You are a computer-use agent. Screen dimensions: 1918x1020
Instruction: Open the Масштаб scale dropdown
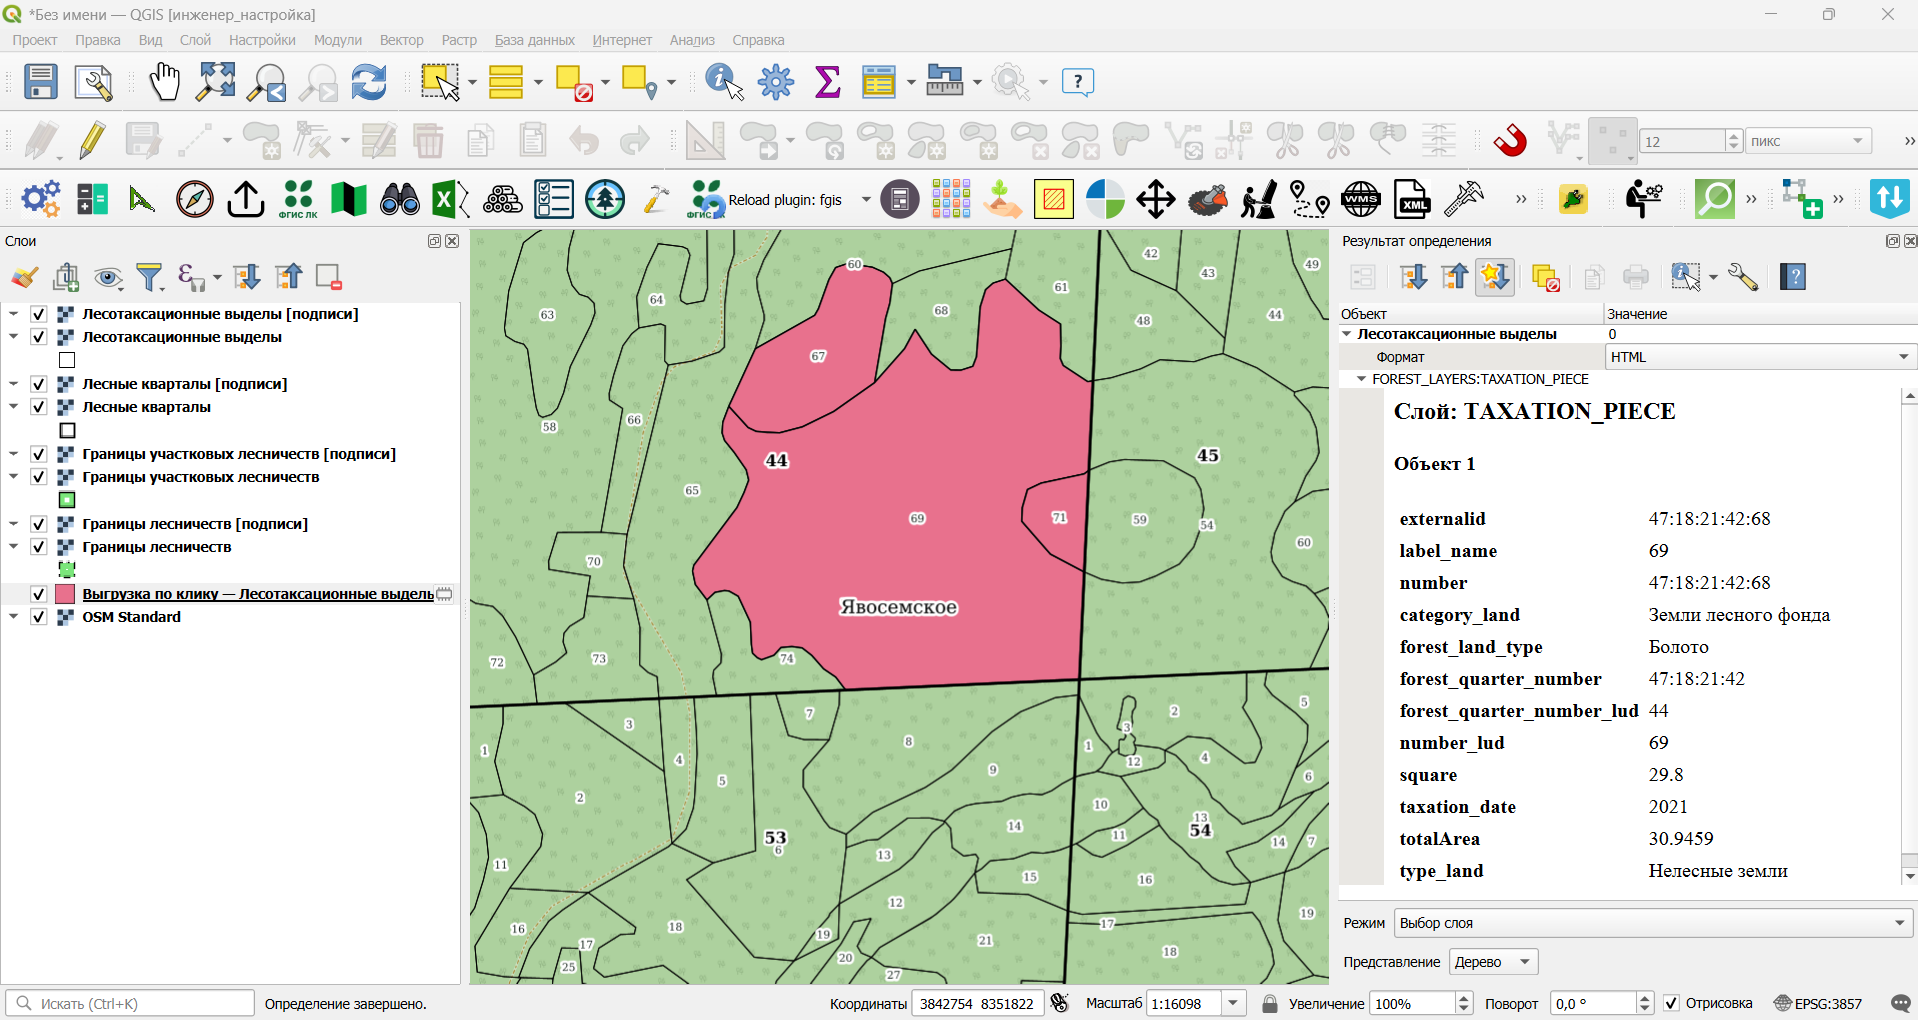(x=1234, y=1003)
